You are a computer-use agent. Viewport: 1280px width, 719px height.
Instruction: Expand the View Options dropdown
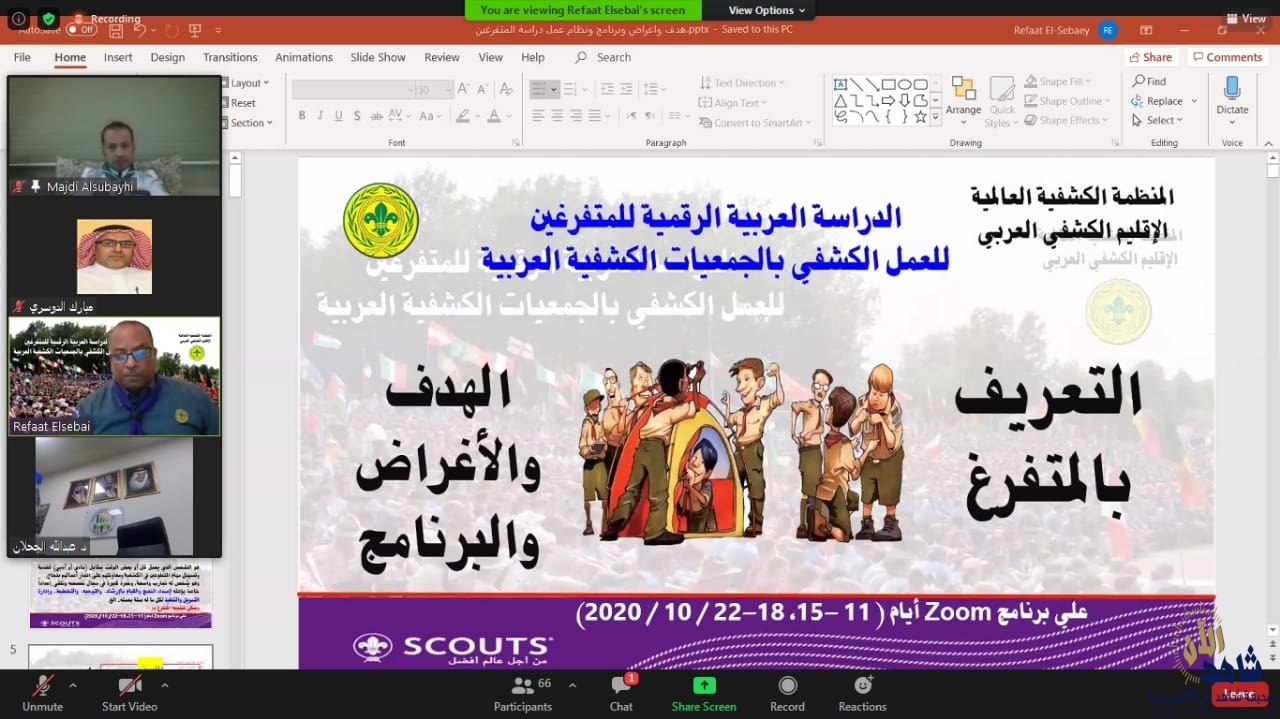[x=766, y=10]
